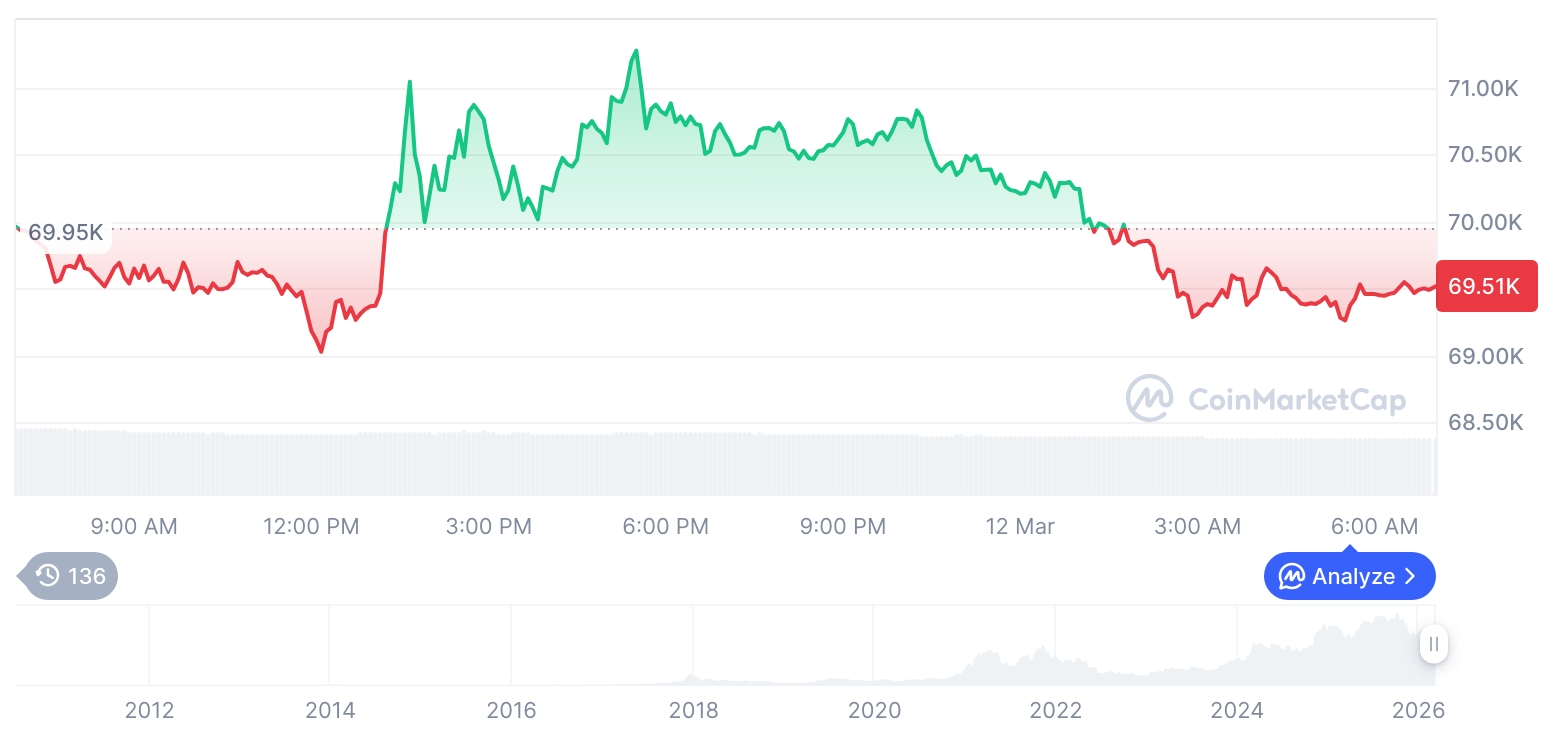Click the CoinMarketCap watermark text
The image size is (1566, 732).
coord(1296,400)
